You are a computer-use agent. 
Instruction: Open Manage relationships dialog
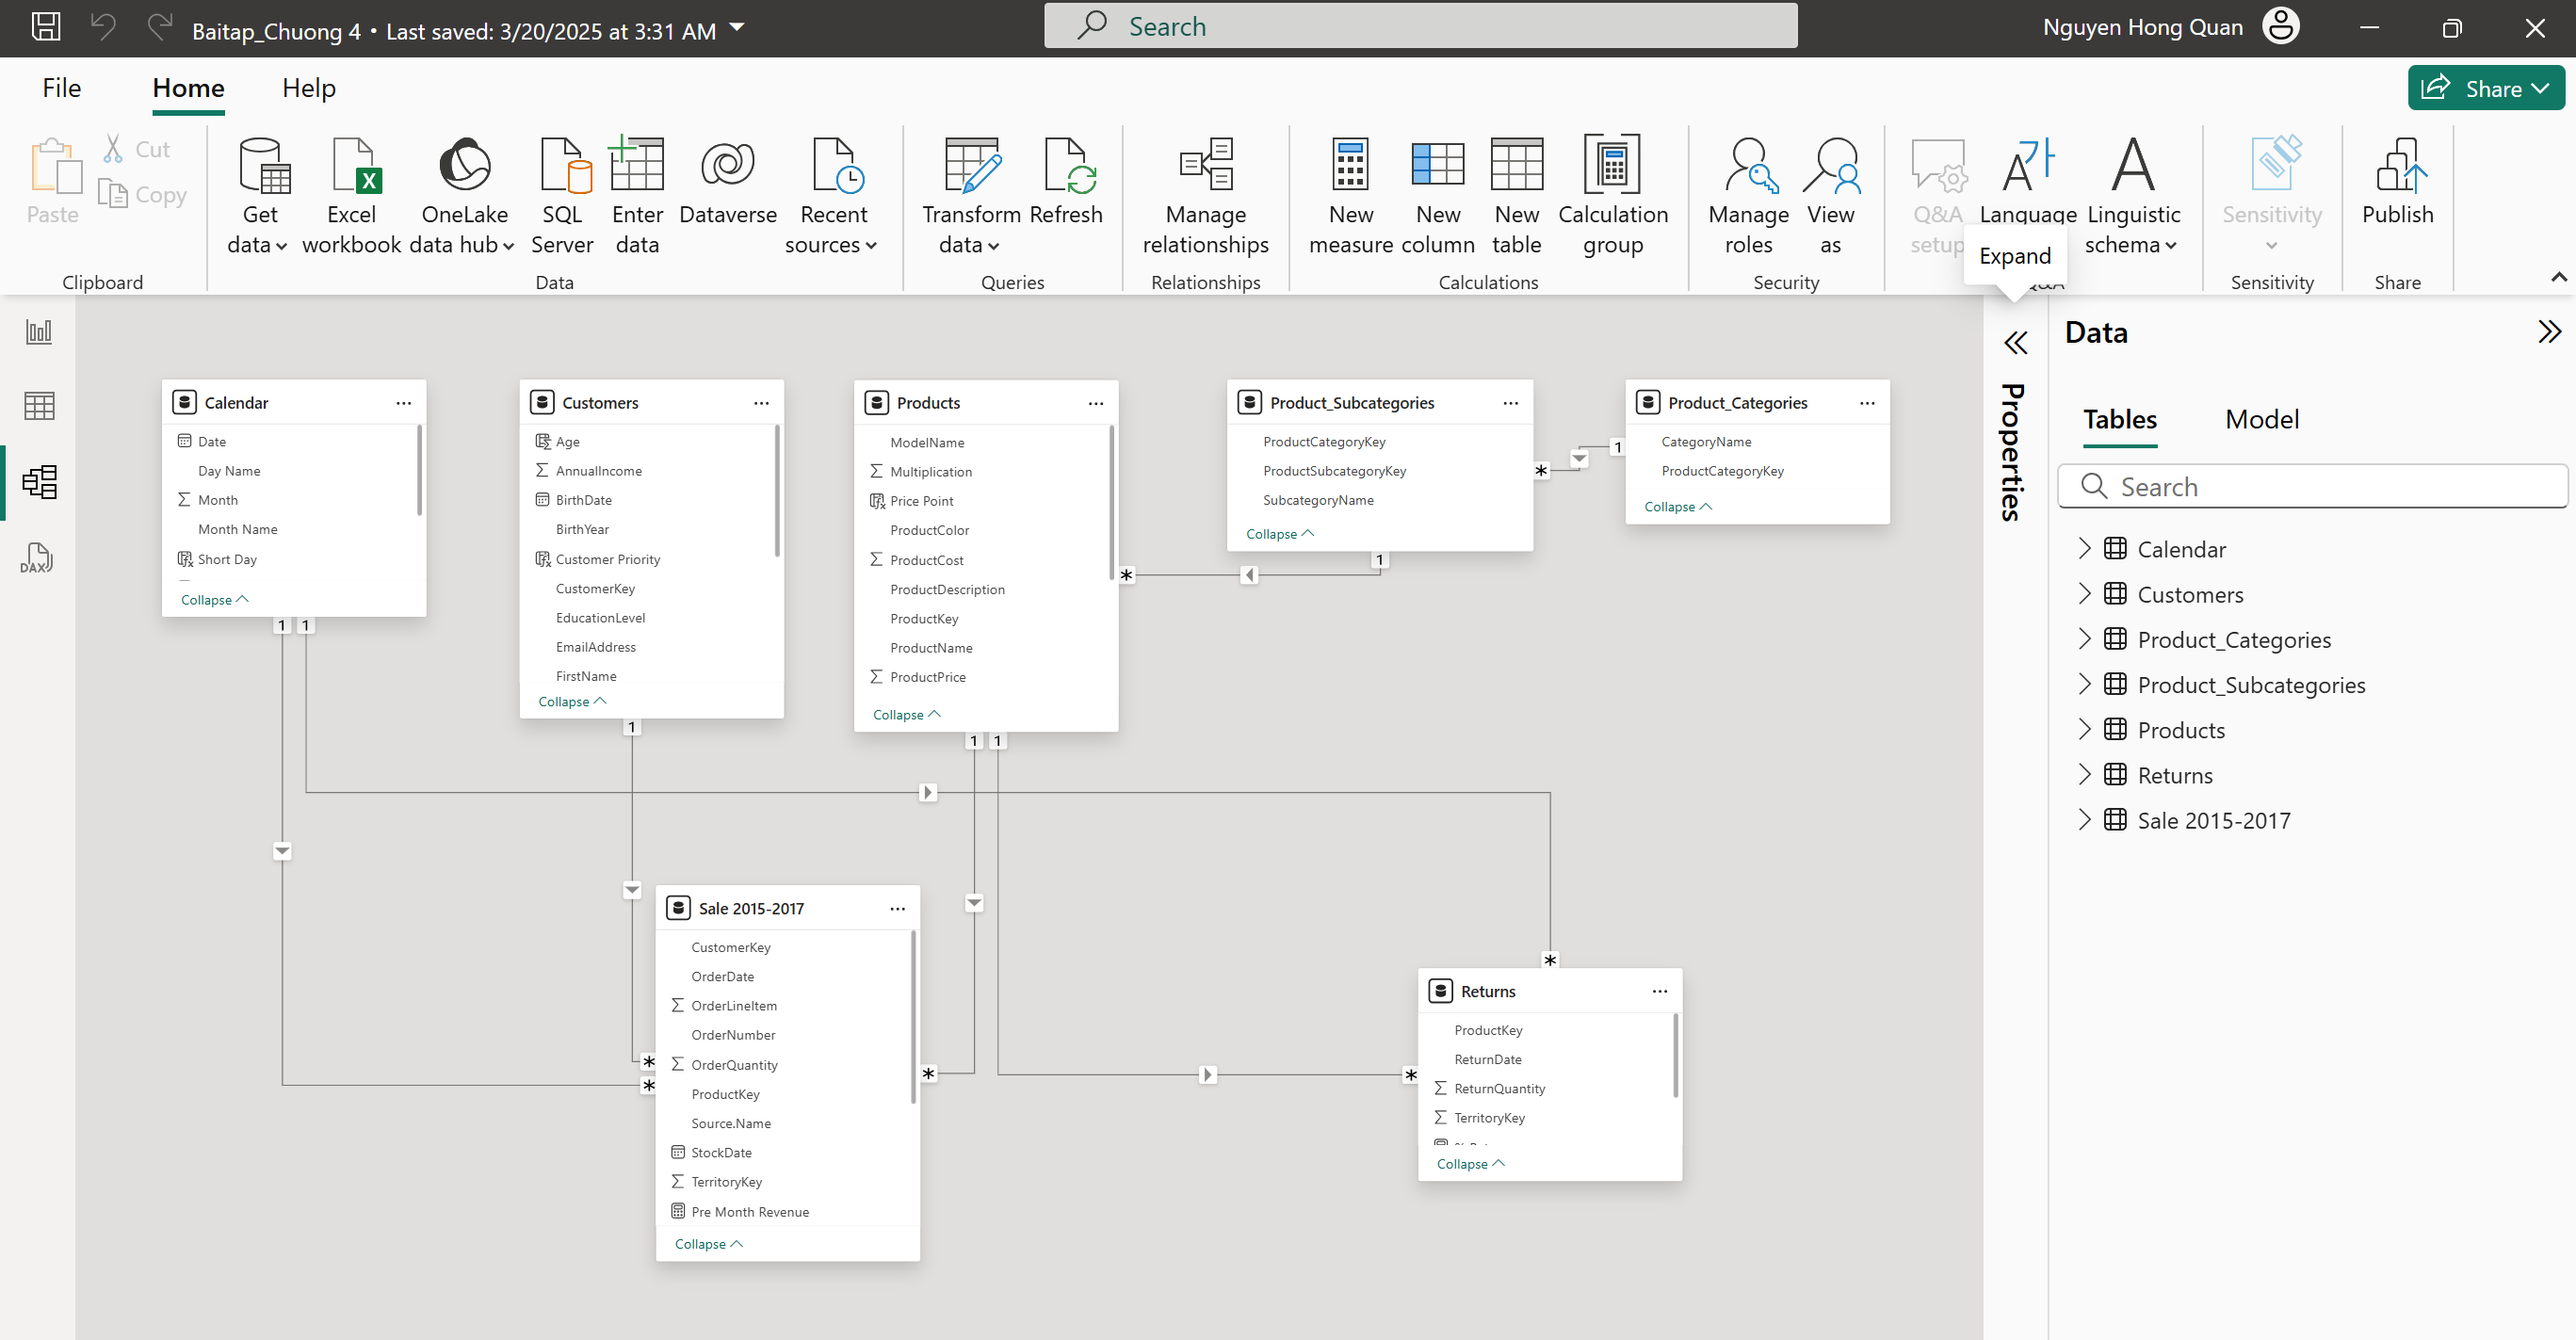coord(1205,196)
